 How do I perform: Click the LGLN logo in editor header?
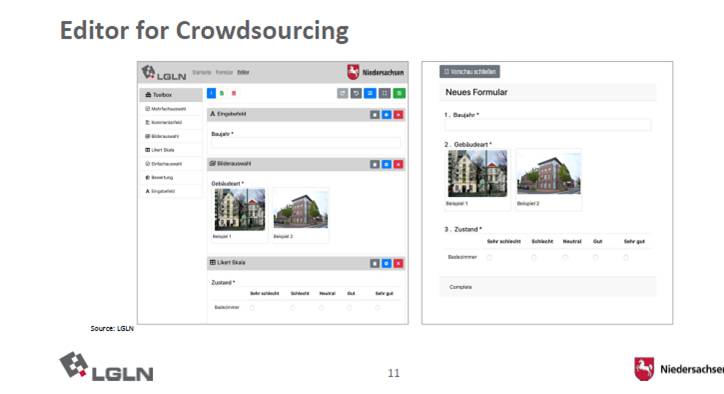pos(164,73)
